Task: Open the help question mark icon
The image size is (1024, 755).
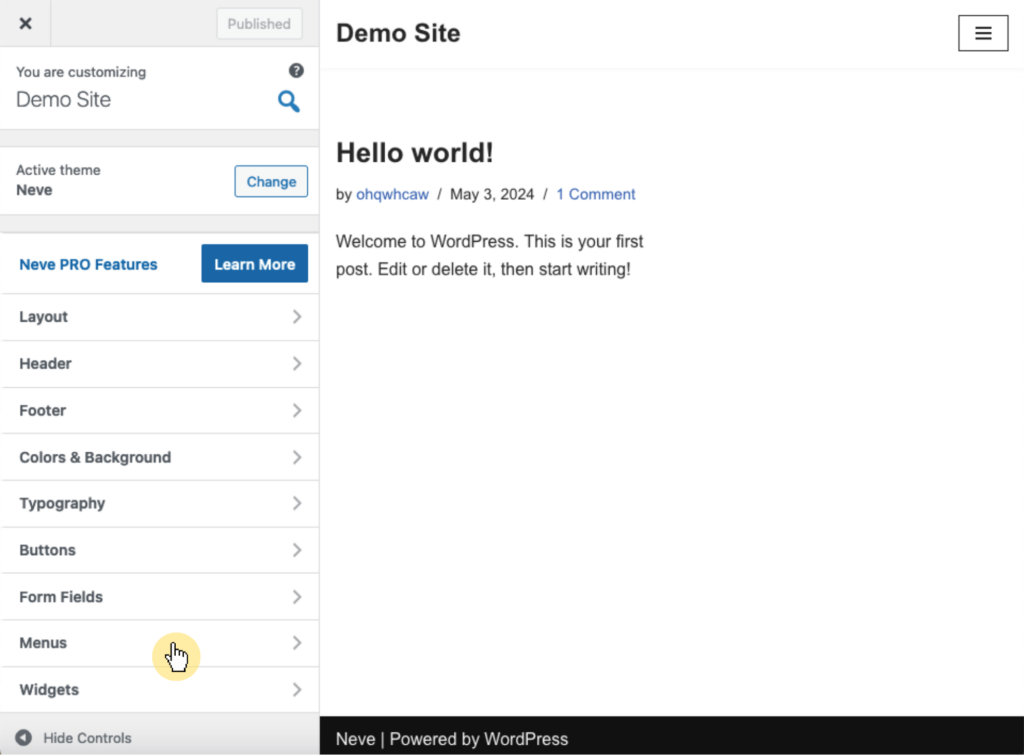Action: click(x=296, y=71)
